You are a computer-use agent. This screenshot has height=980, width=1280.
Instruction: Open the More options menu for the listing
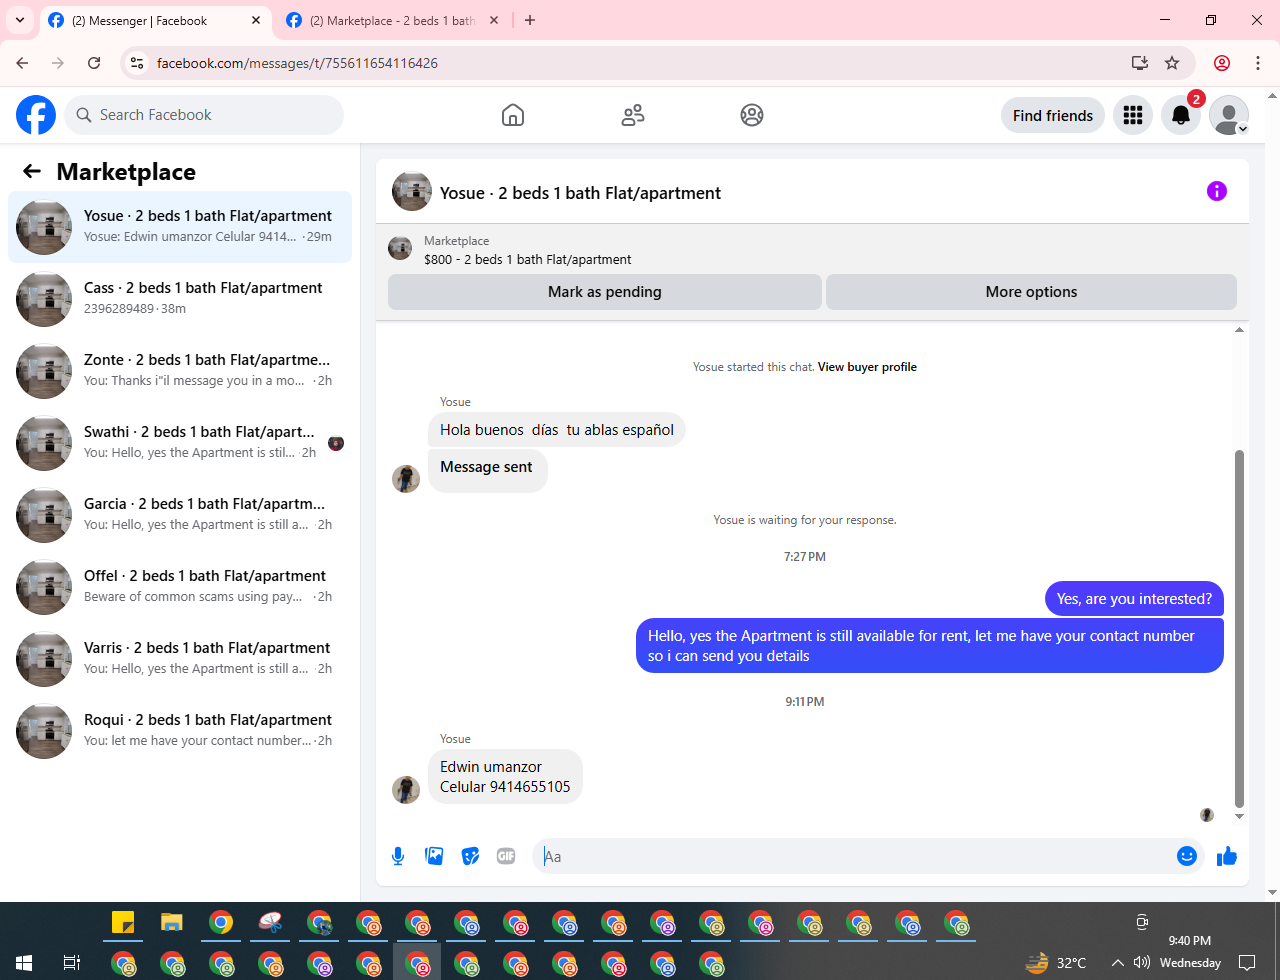[x=1031, y=292]
